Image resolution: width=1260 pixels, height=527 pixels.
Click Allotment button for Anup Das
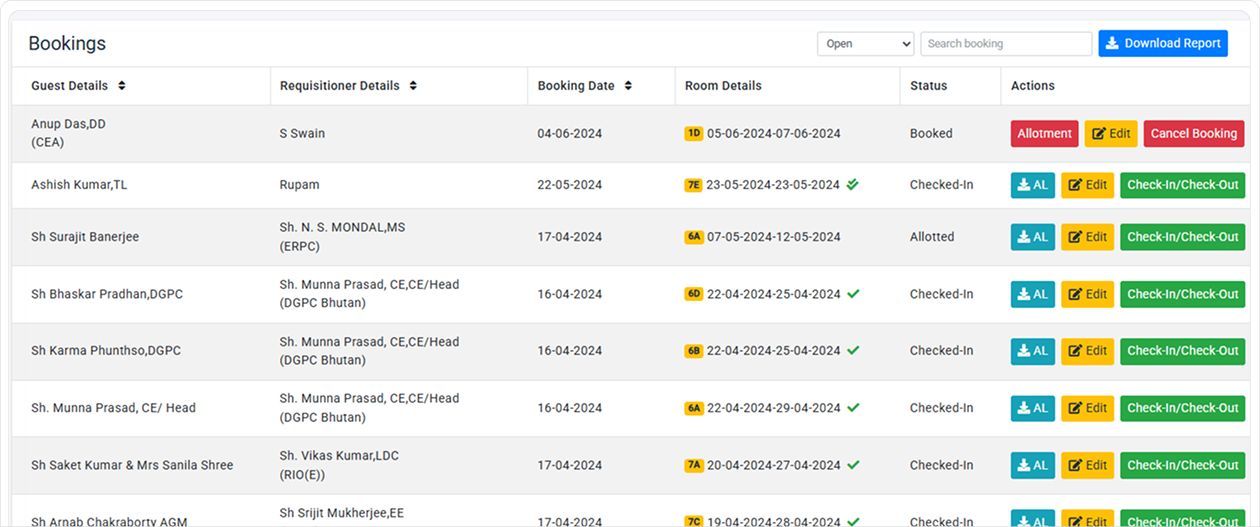(1044, 134)
